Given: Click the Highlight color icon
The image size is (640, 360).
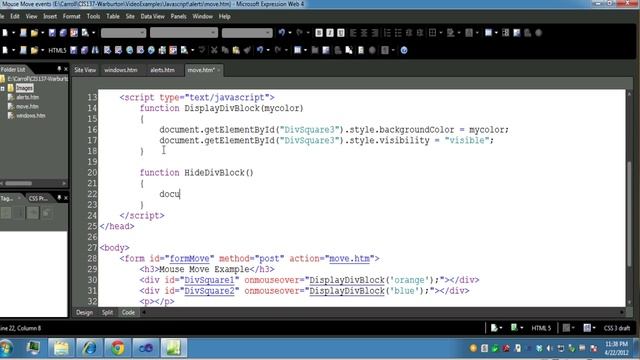Looking at the screenshot, I should 450,33.
